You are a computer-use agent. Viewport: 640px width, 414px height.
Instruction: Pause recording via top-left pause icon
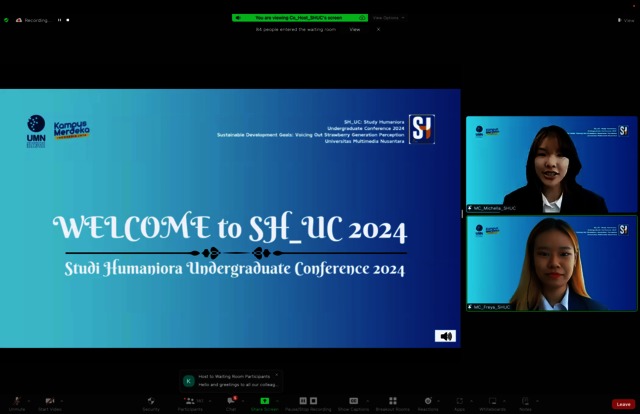coord(60,20)
